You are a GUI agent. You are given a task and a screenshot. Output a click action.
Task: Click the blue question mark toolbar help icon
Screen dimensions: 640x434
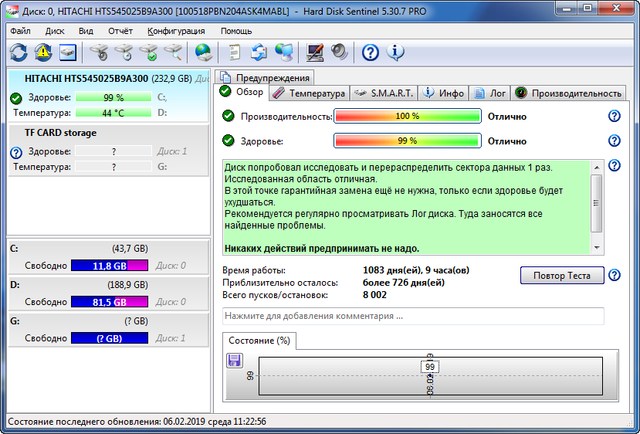click(x=370, y=52)
